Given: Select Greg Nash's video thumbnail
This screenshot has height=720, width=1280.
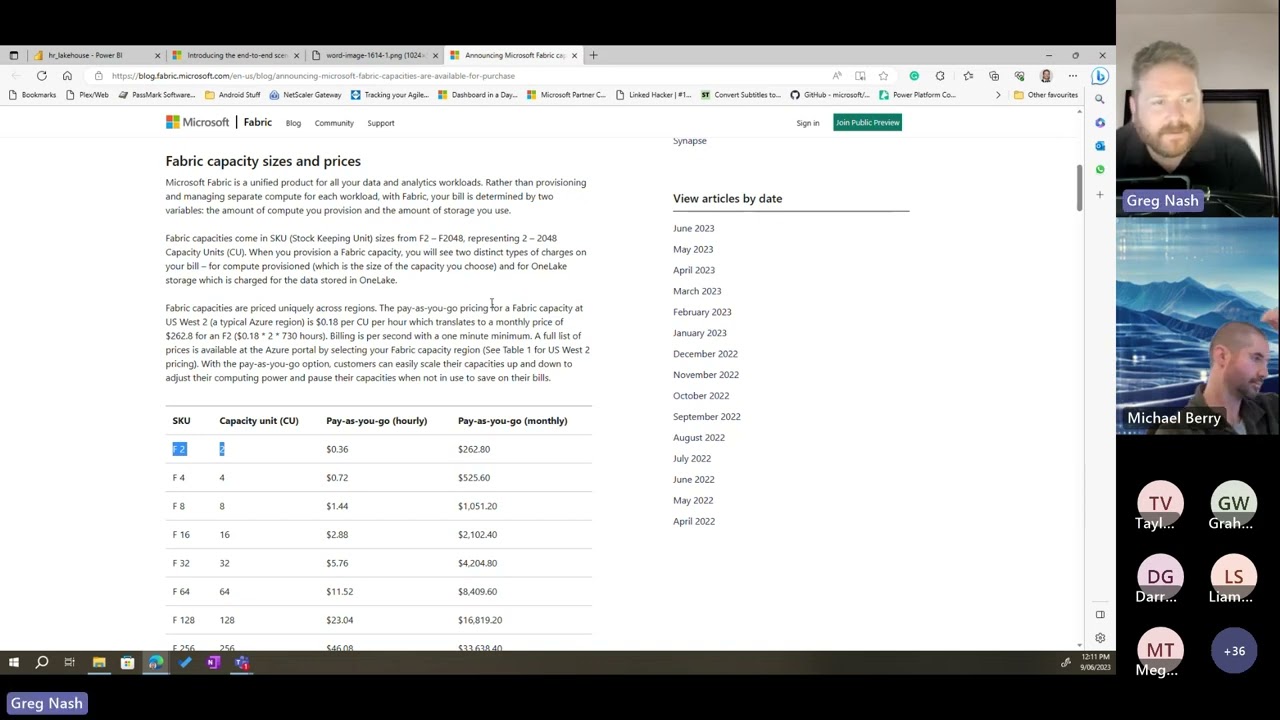Looking at the screenshot, I should point(1198,108).
